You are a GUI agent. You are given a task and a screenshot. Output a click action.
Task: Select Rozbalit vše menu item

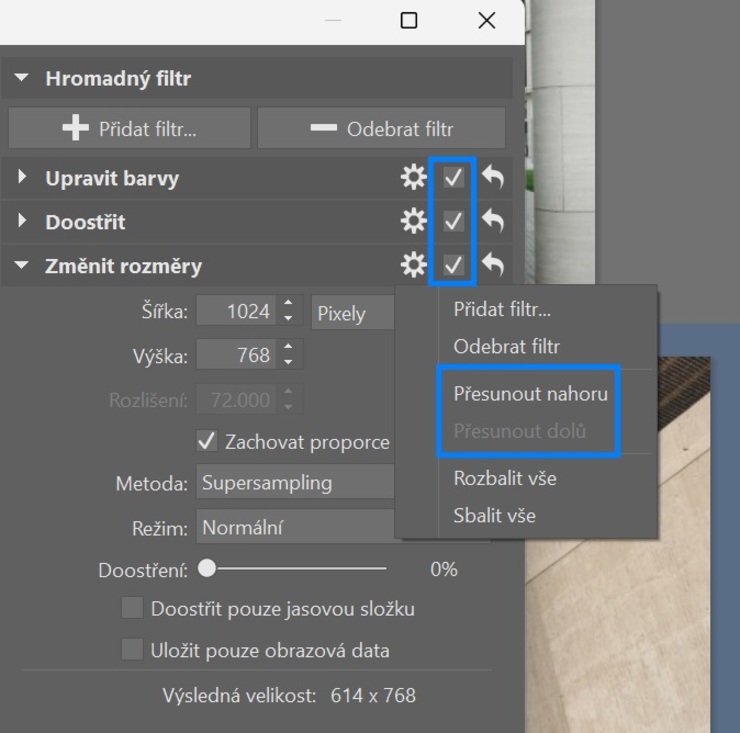coord(505,478)
